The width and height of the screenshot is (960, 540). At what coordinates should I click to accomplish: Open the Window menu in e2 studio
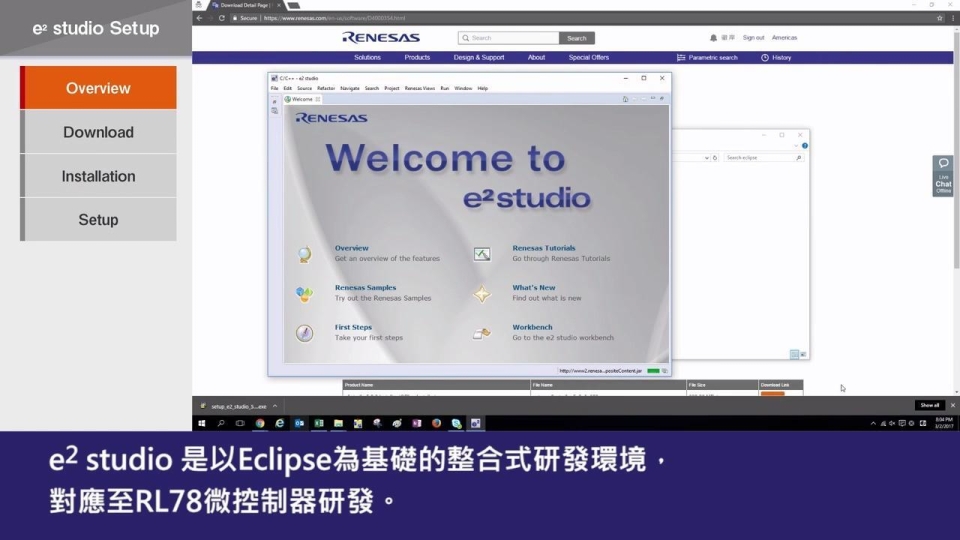463,88
